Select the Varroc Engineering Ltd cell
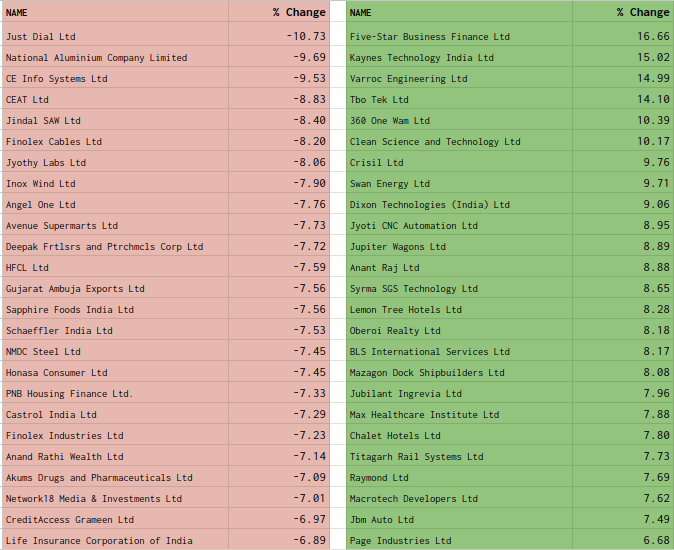Image resolution: width=674 pixels, height=550 pixels. [x=459, y=78]
